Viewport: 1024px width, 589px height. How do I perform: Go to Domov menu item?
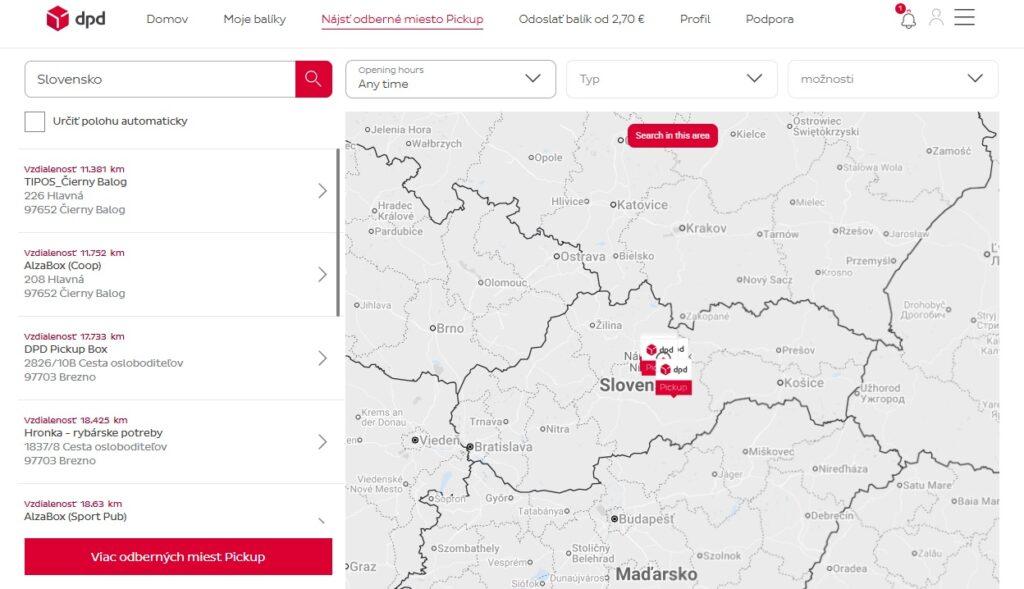click(167, 19)
